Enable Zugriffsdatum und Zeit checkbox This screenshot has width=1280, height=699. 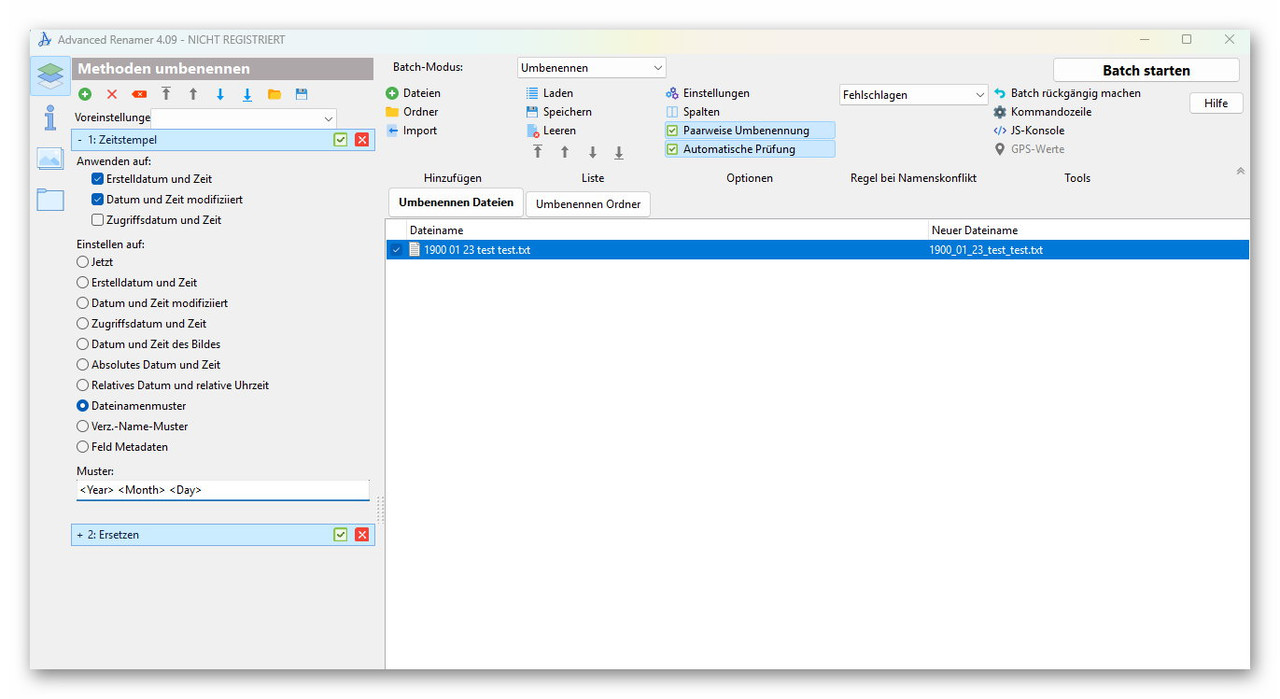coord(97,220)
